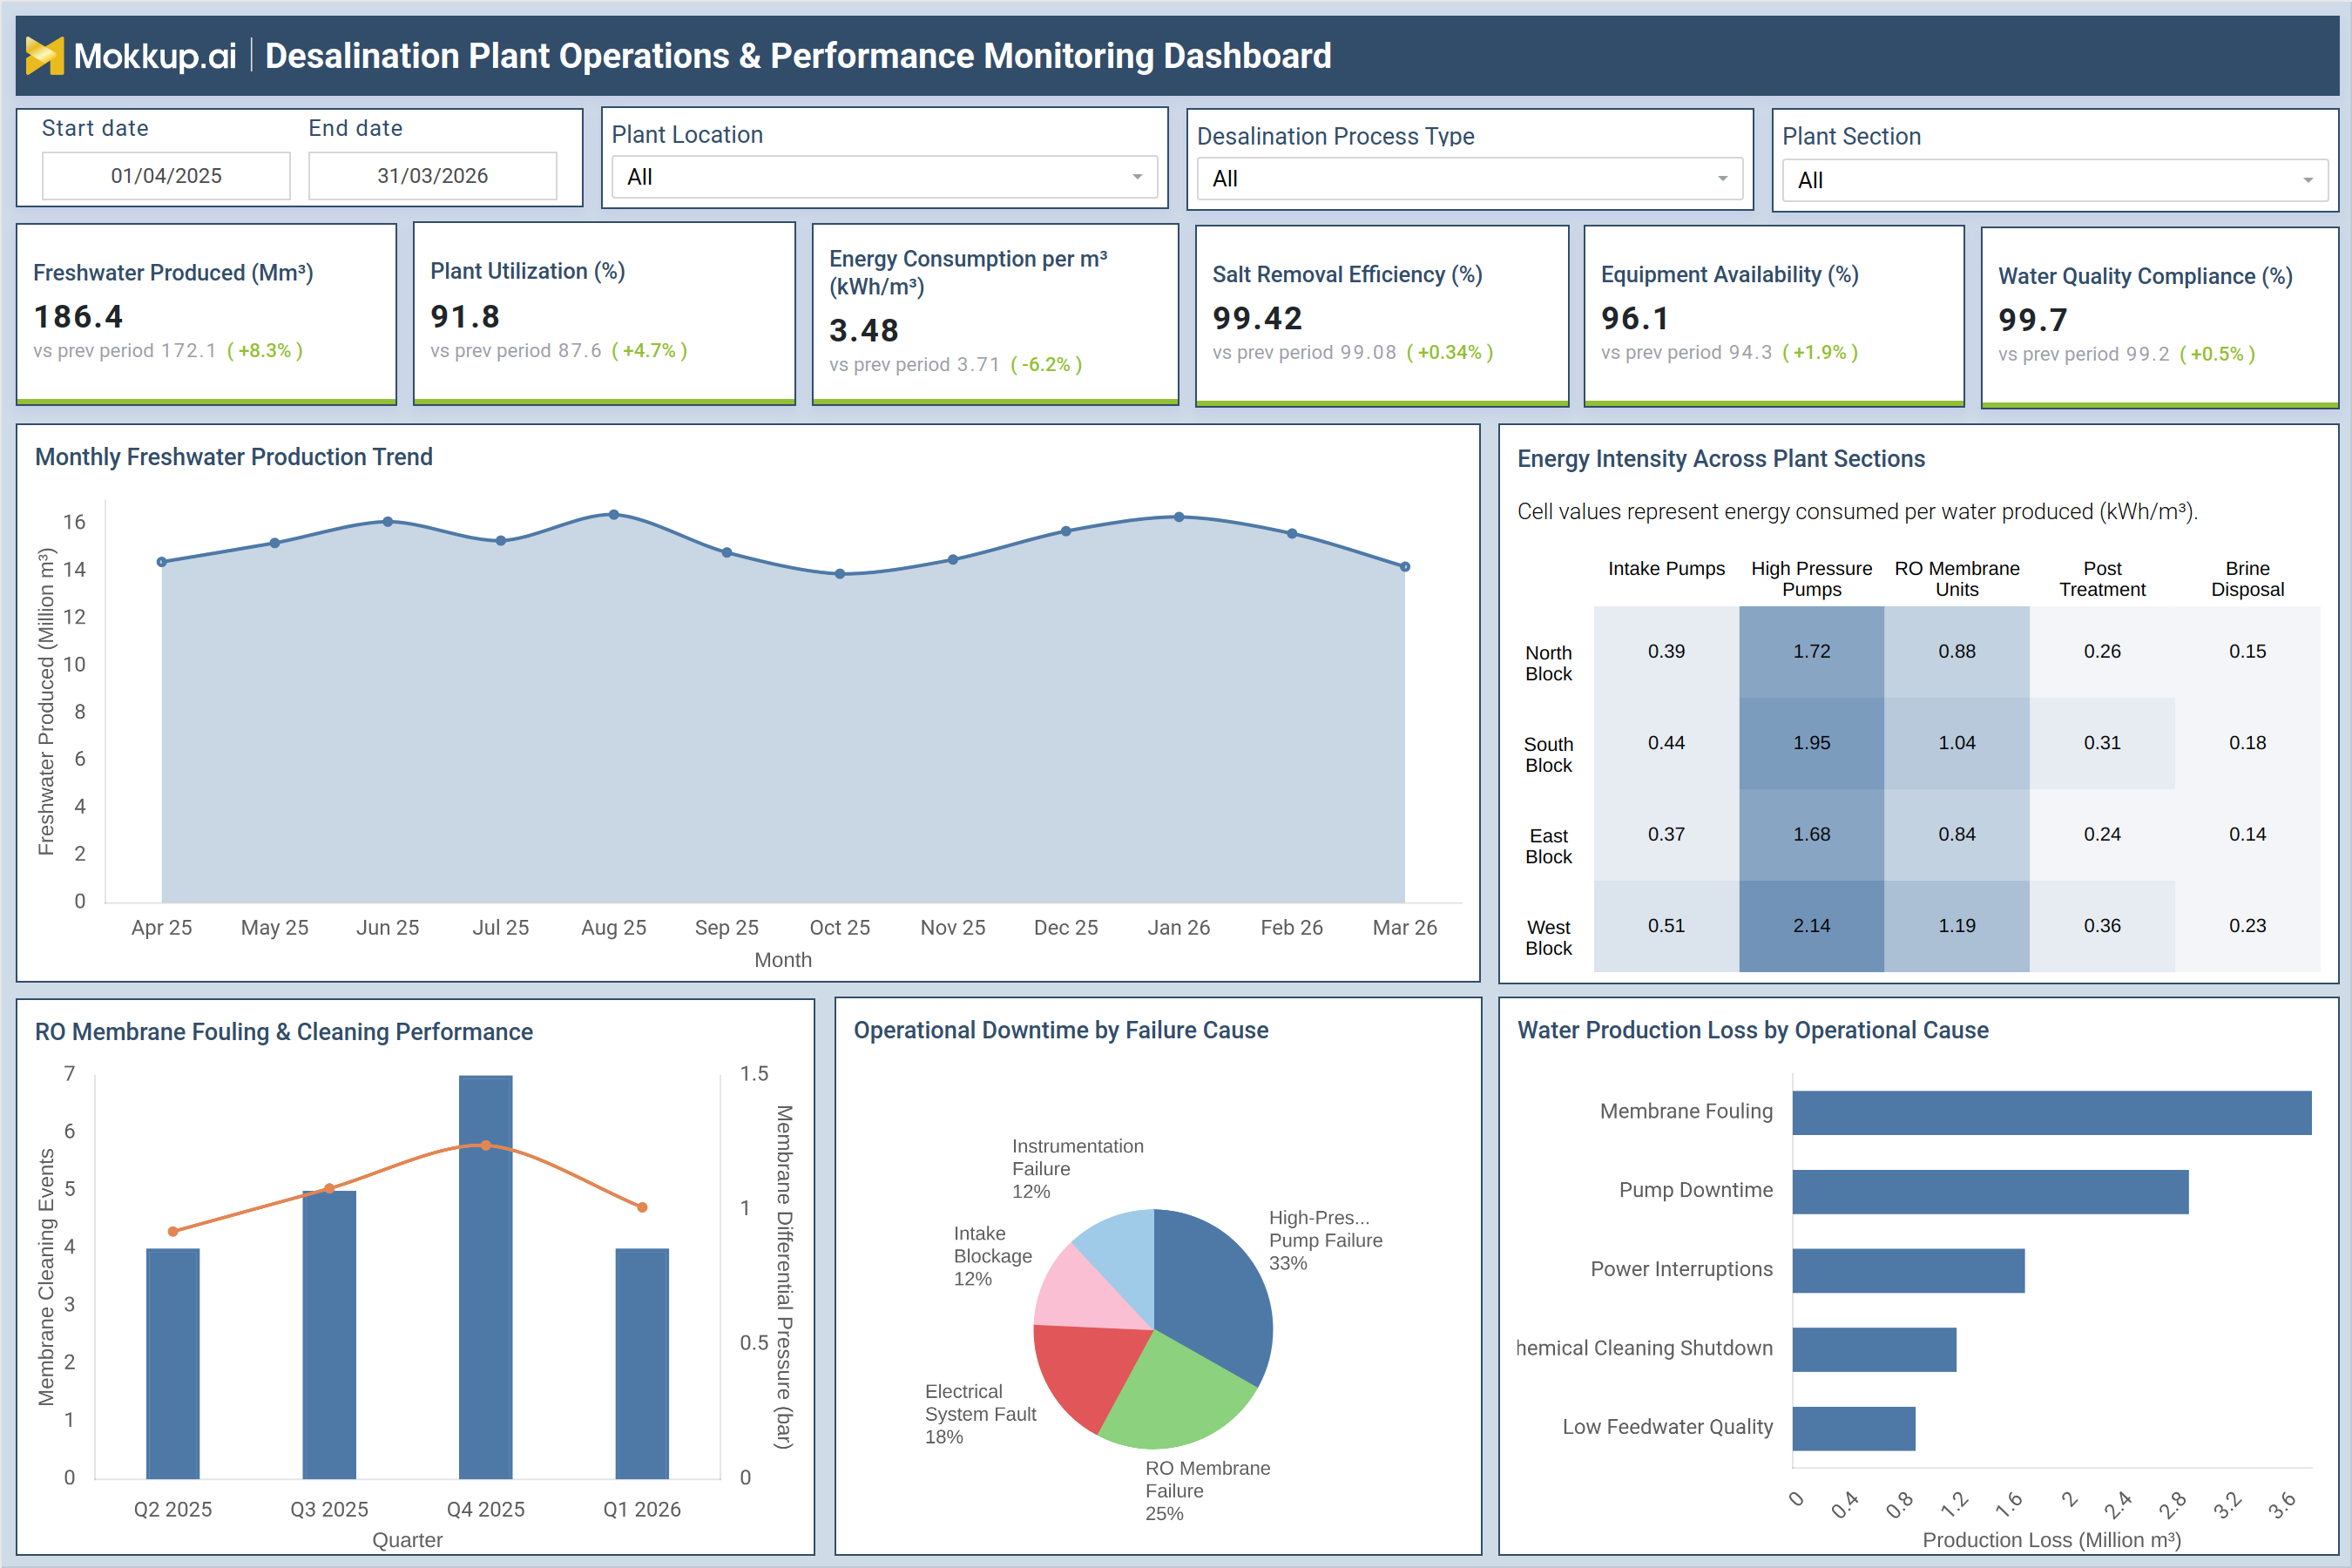The height and width of the screenshot is (1568, 2352).
Task: Select North Block RO Membrane Units cell 0.88
Action: 1957,651
